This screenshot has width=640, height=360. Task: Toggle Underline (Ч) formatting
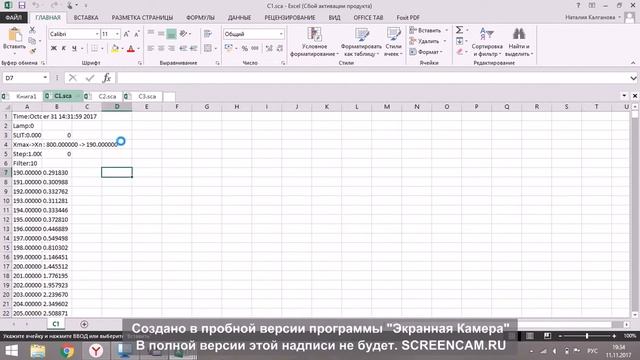pyautogui.click(x=74, y=49)
